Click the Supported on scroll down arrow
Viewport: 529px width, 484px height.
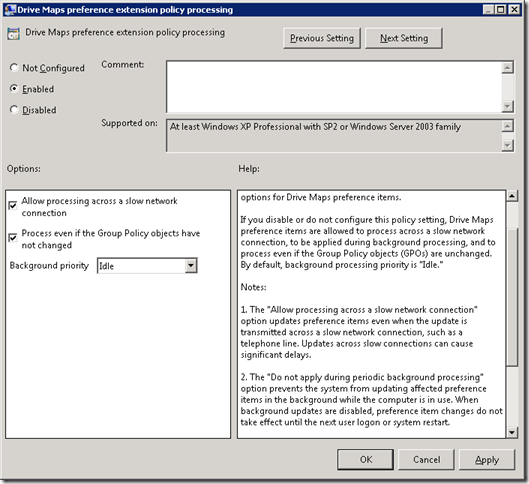coord(507,145)
